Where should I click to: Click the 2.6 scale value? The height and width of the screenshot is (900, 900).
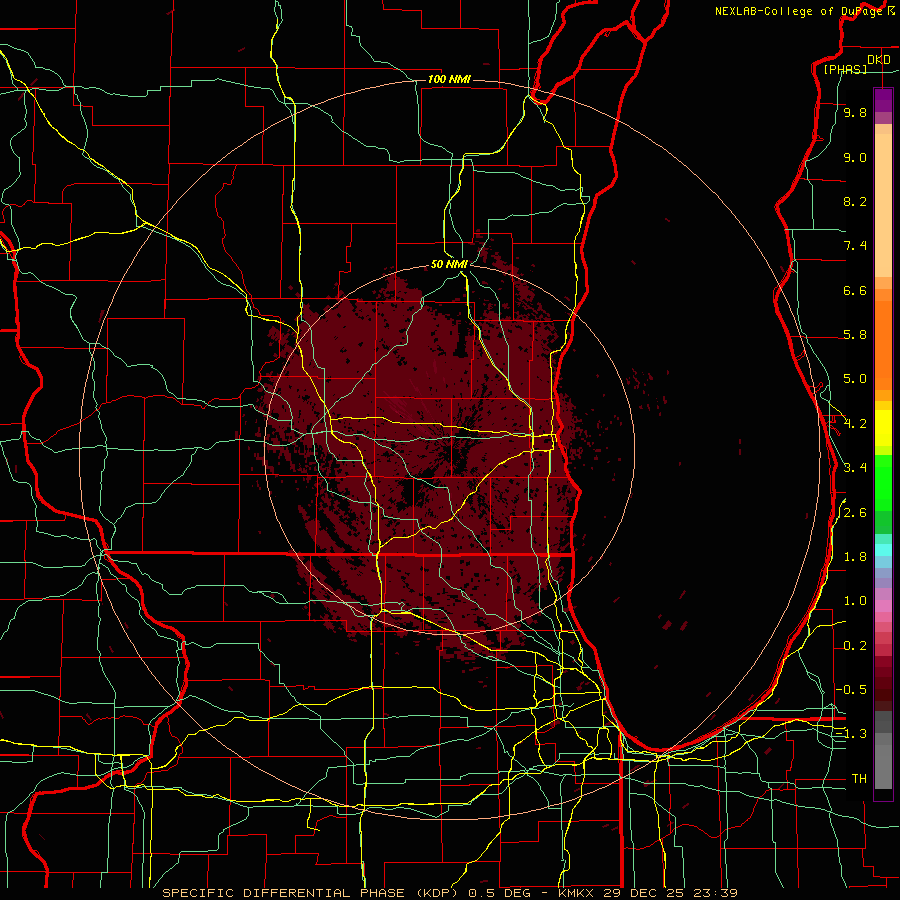tap(855, 513)
